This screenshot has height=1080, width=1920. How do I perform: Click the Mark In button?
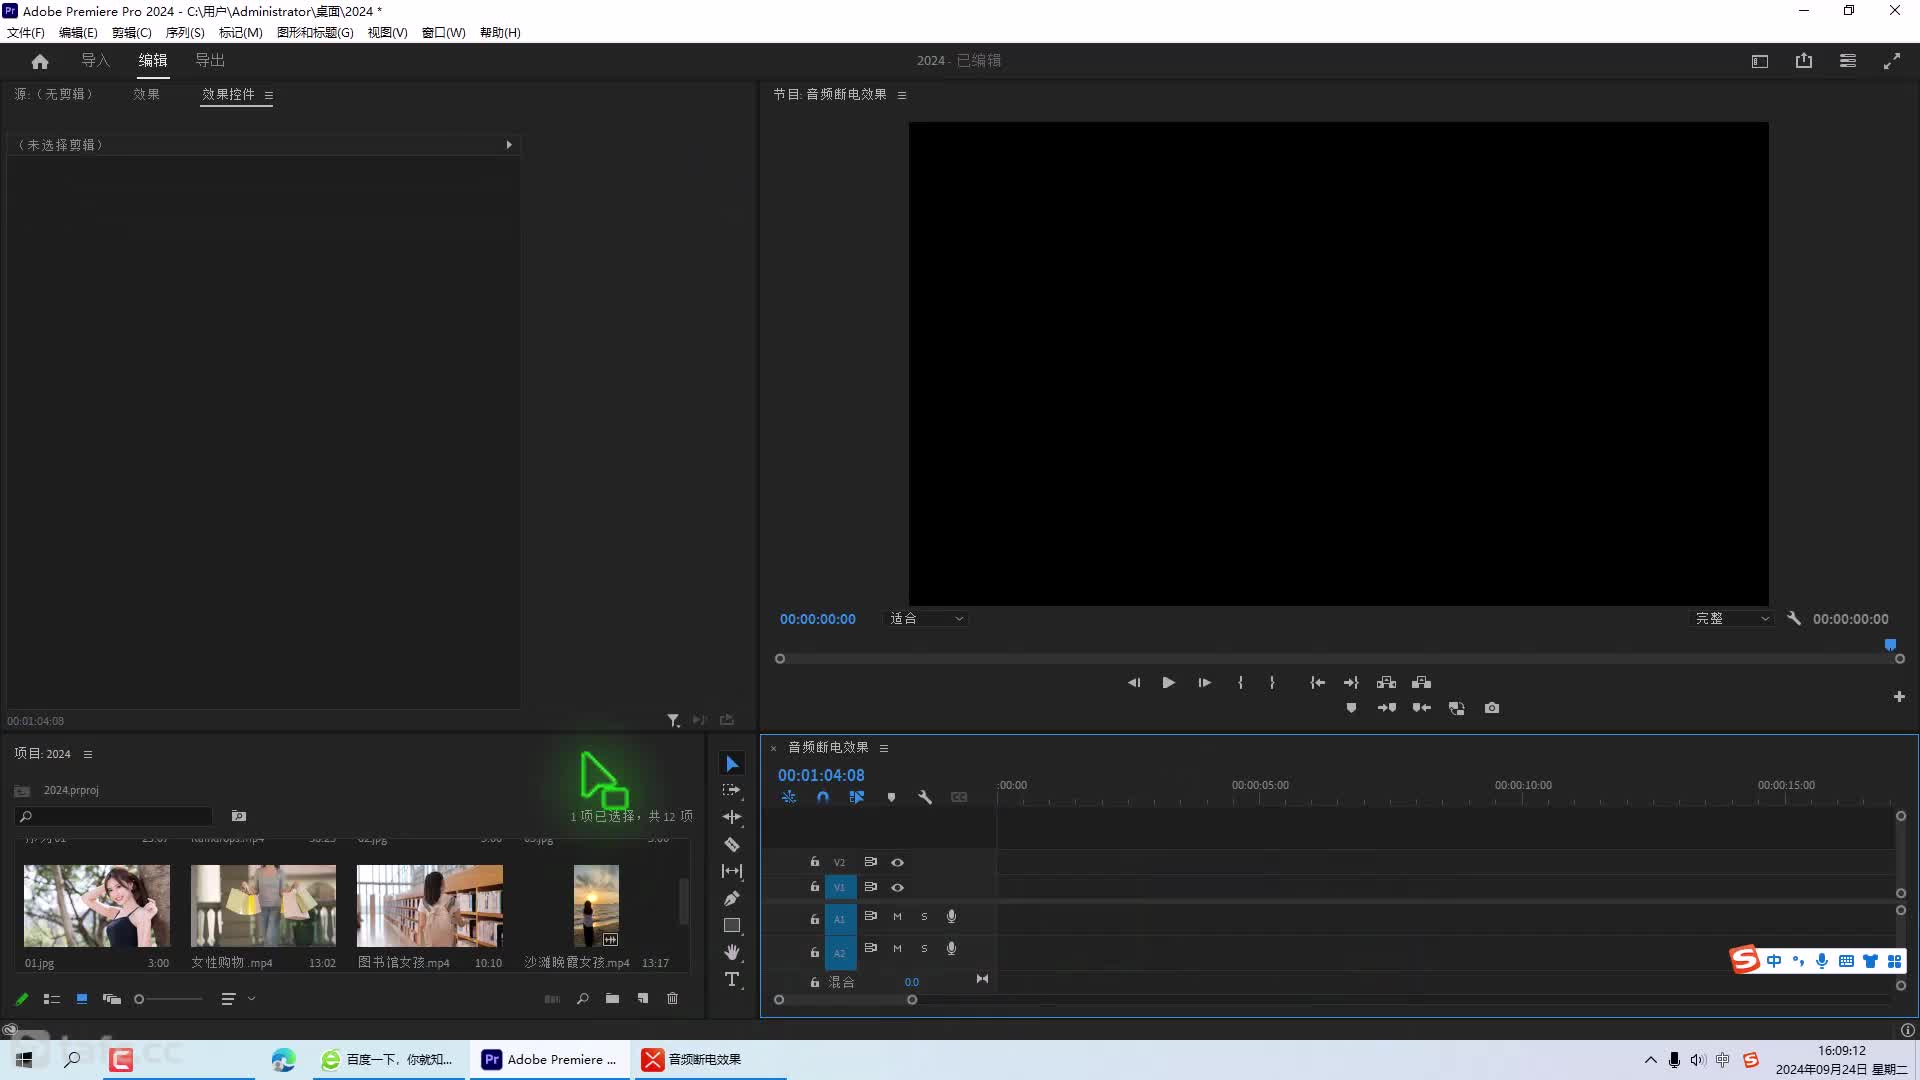1240,683
